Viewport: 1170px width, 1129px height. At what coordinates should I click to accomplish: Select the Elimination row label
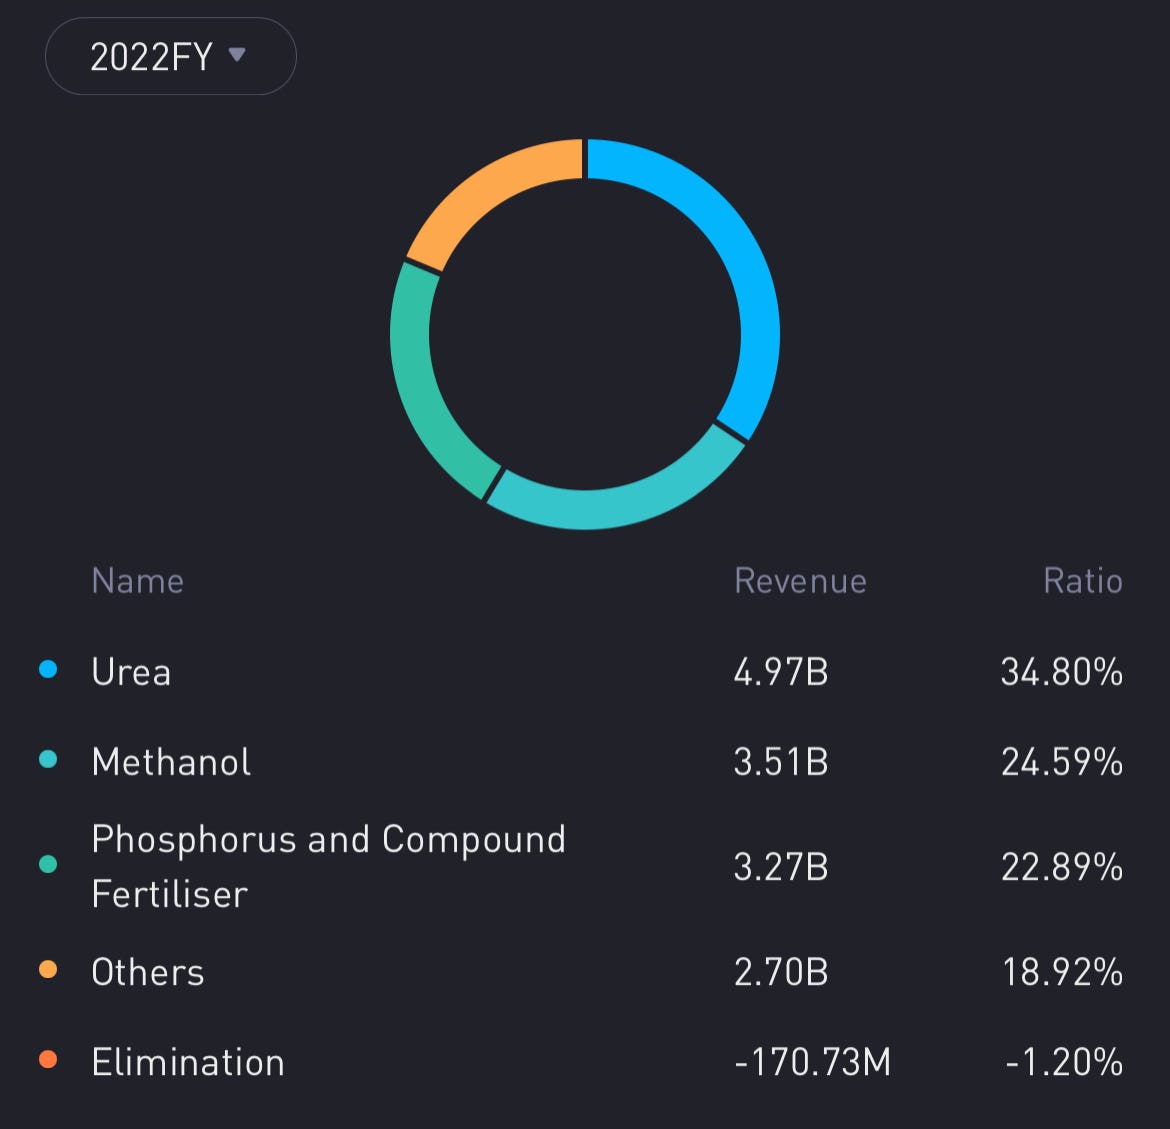click(x=188, y=1061)
